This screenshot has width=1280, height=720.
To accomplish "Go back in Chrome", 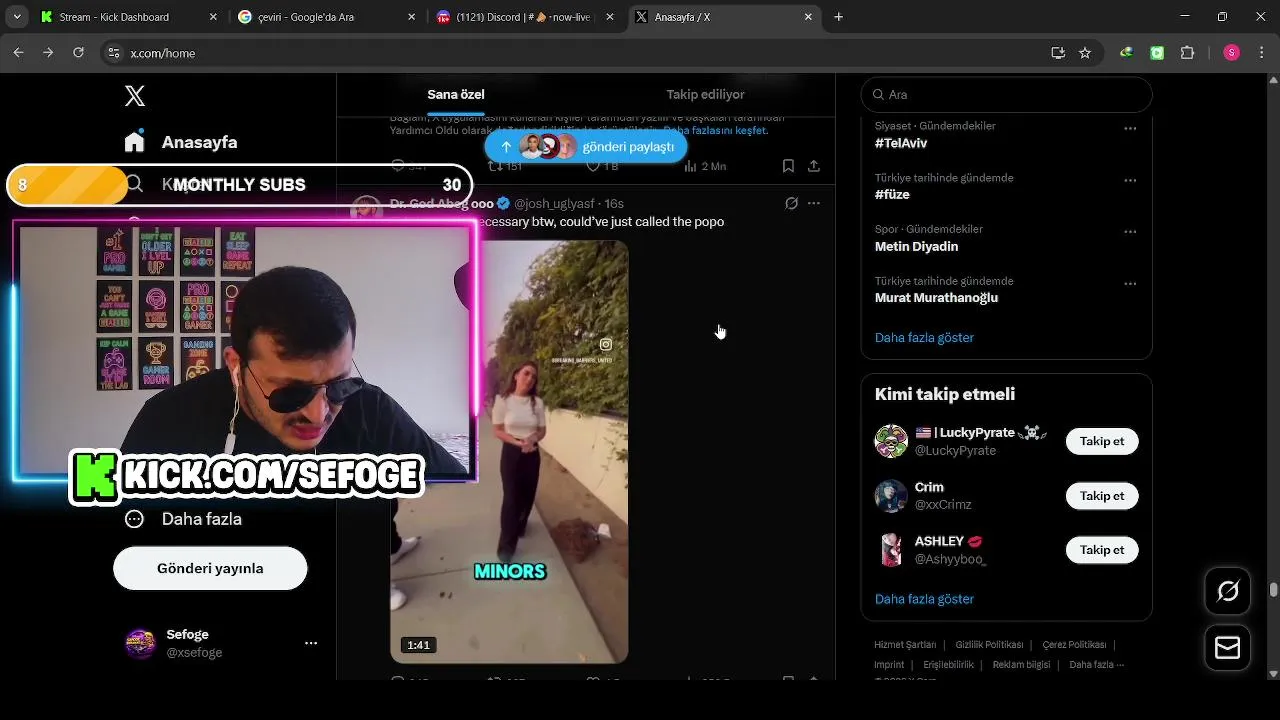I will 18,52.
